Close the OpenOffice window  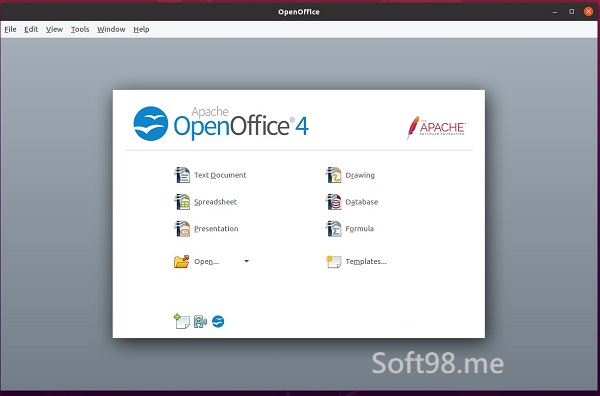[588, 11]
